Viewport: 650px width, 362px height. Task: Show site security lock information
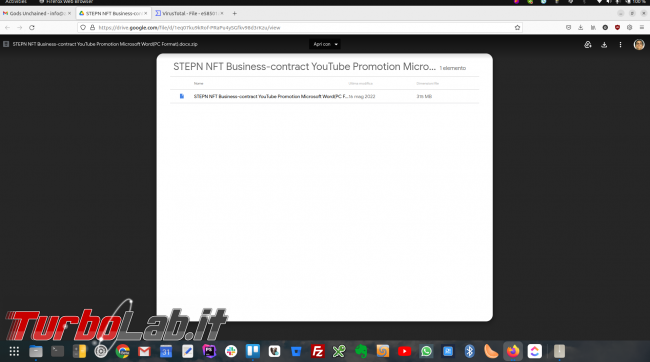pos(92,28)
